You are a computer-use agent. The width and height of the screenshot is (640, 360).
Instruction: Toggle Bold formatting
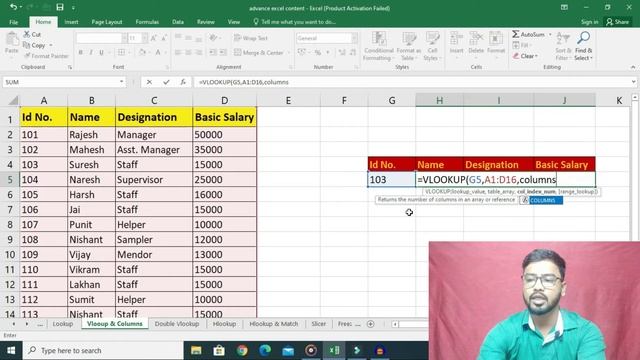[x=80, y=52]
